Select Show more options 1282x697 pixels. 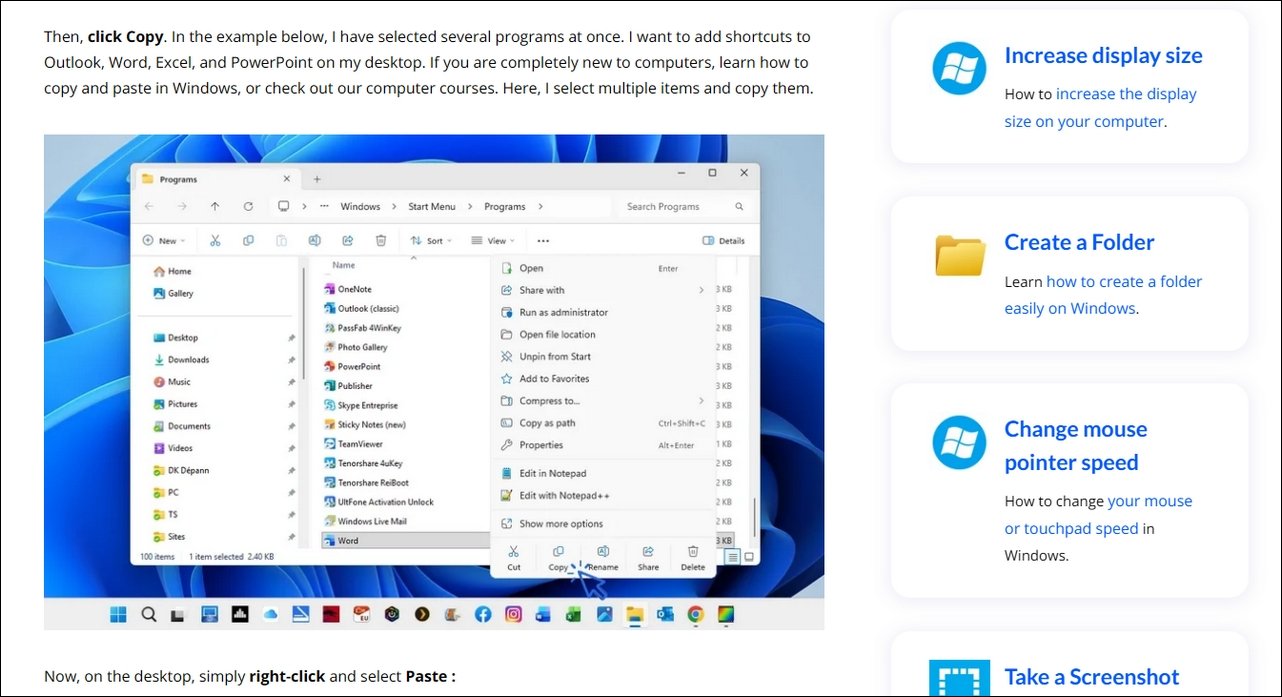pos(603,523)
